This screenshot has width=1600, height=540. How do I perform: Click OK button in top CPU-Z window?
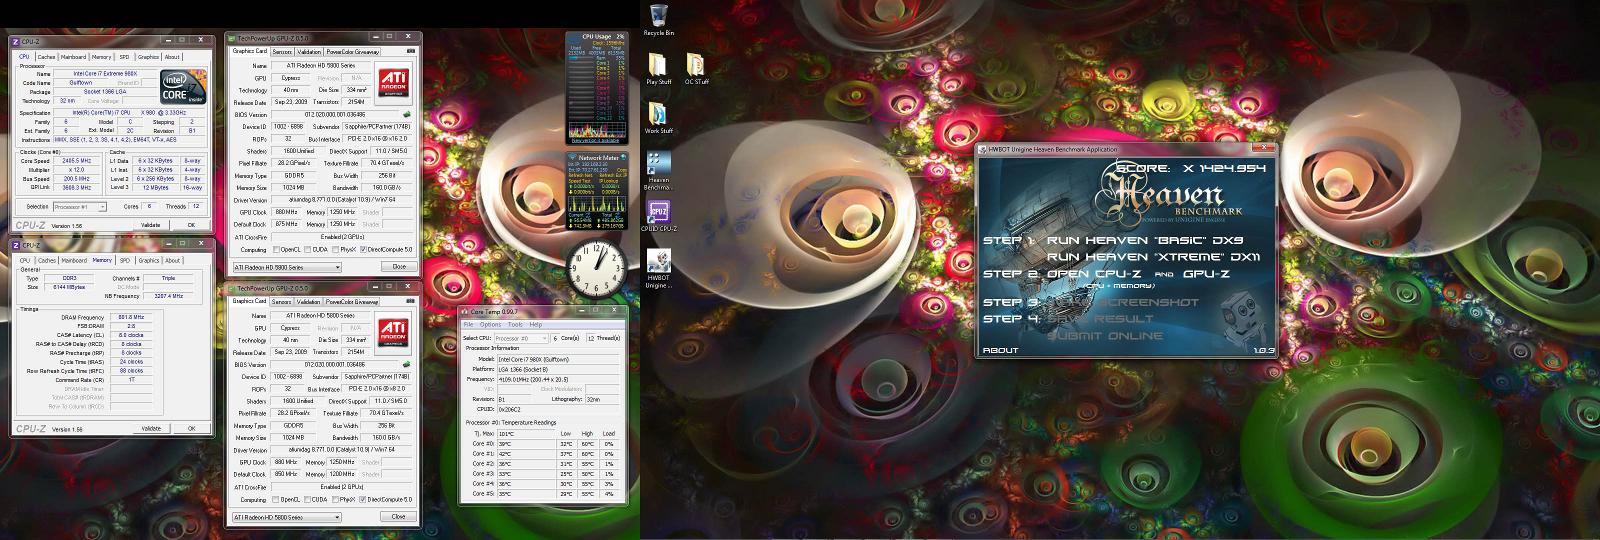click(191, 225)
